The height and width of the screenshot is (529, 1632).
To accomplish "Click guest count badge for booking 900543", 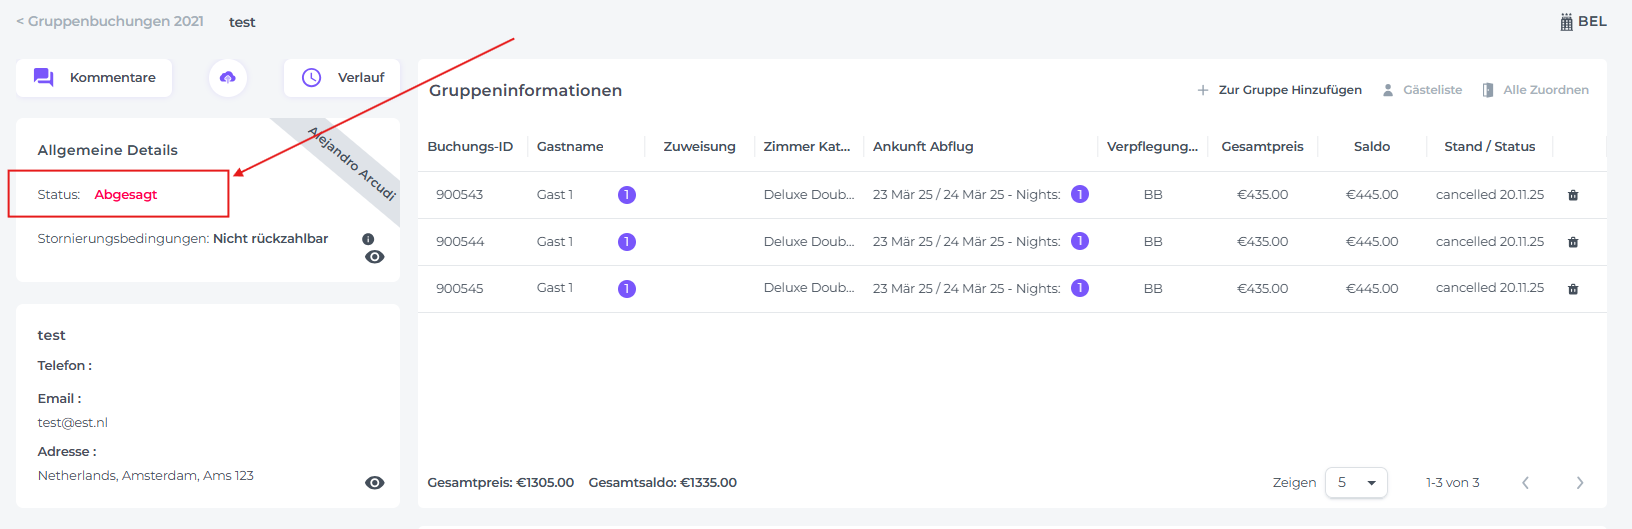I will click(626, 195).
